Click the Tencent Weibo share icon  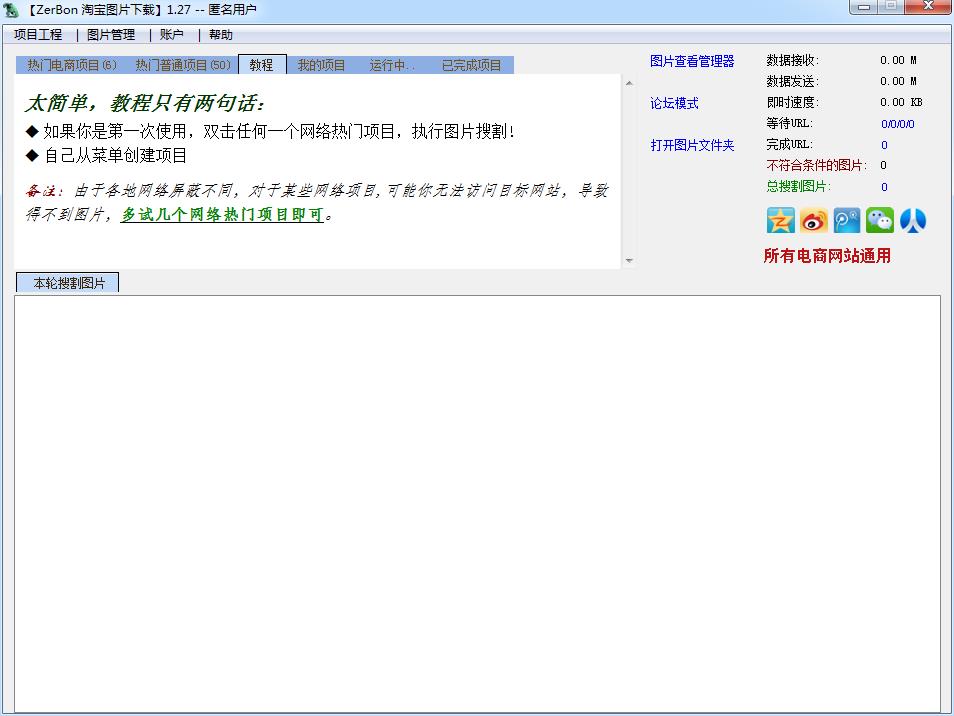point(847,221)
